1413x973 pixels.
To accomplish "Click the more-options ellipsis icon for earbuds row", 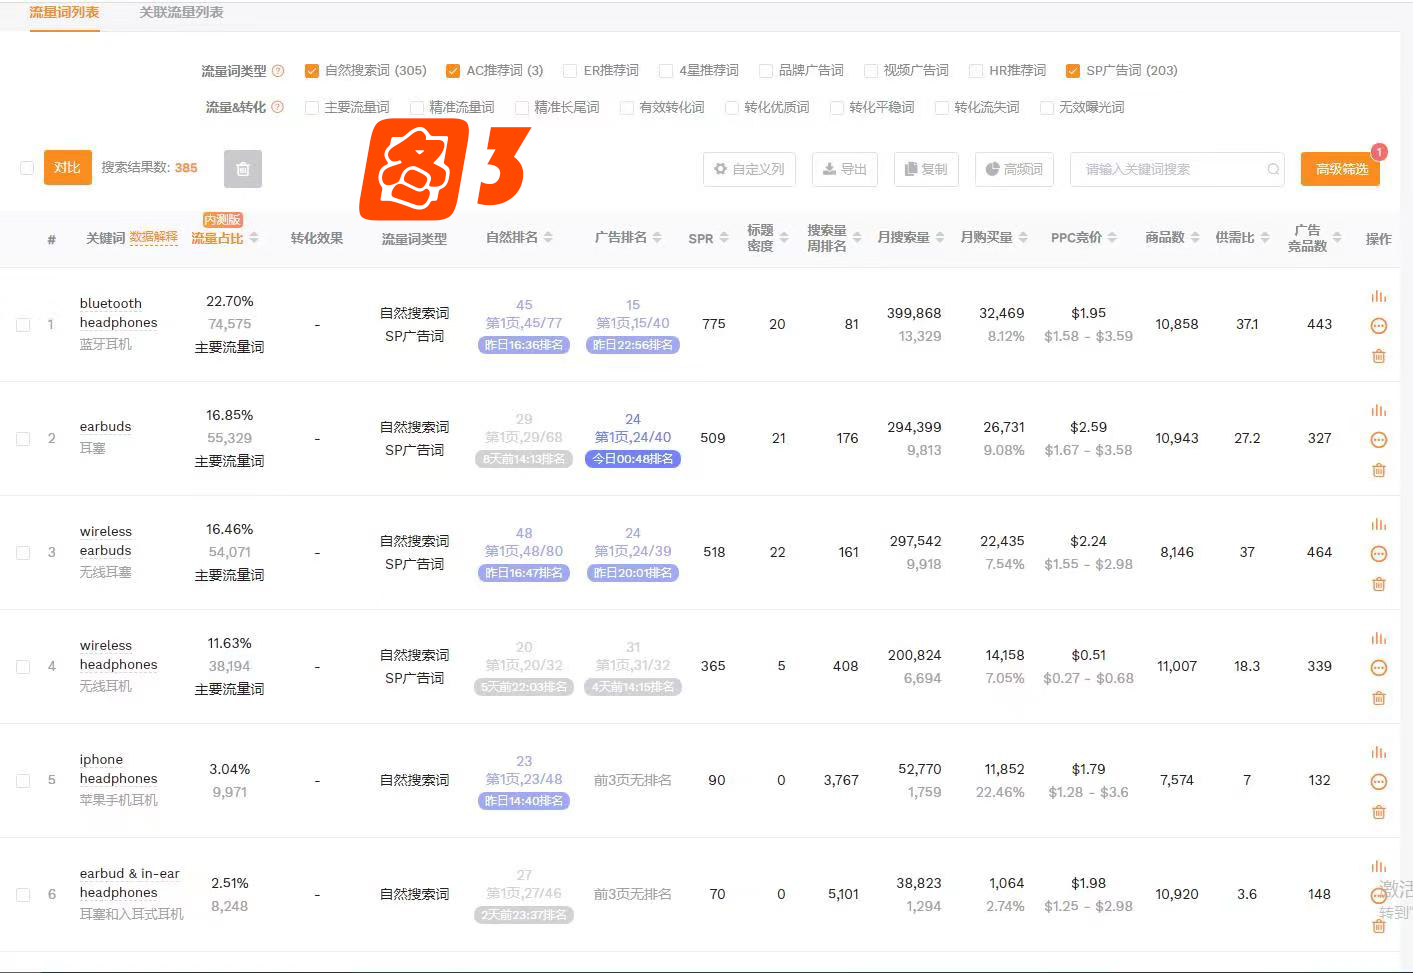I will coord(1379,439).
